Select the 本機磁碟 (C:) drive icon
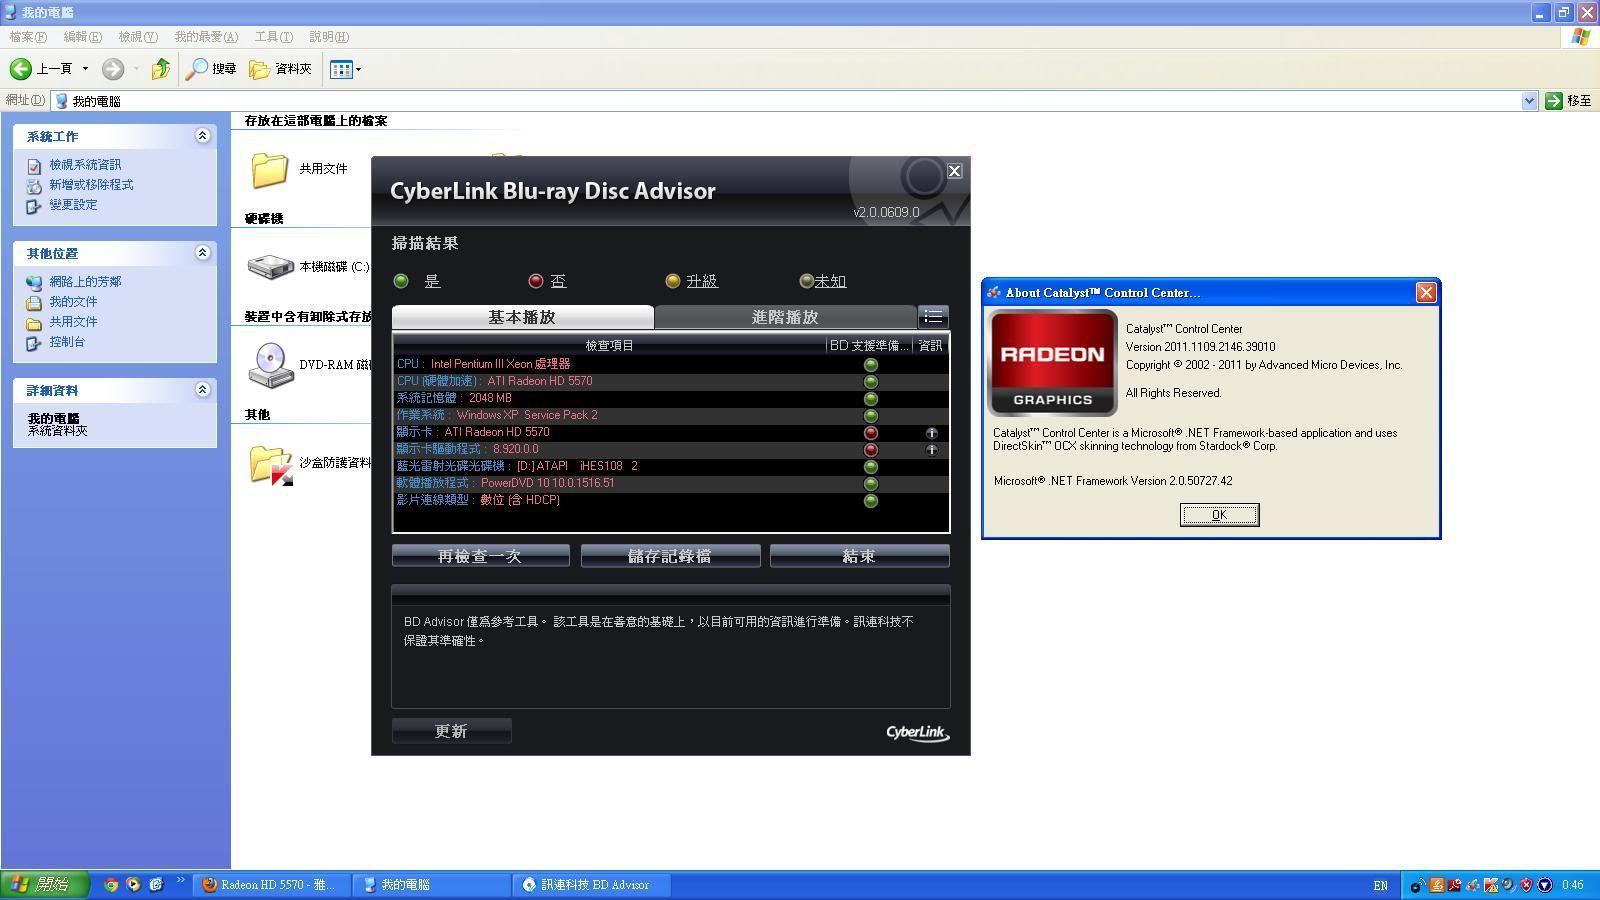1600x900 pixels. click(269, 266)
